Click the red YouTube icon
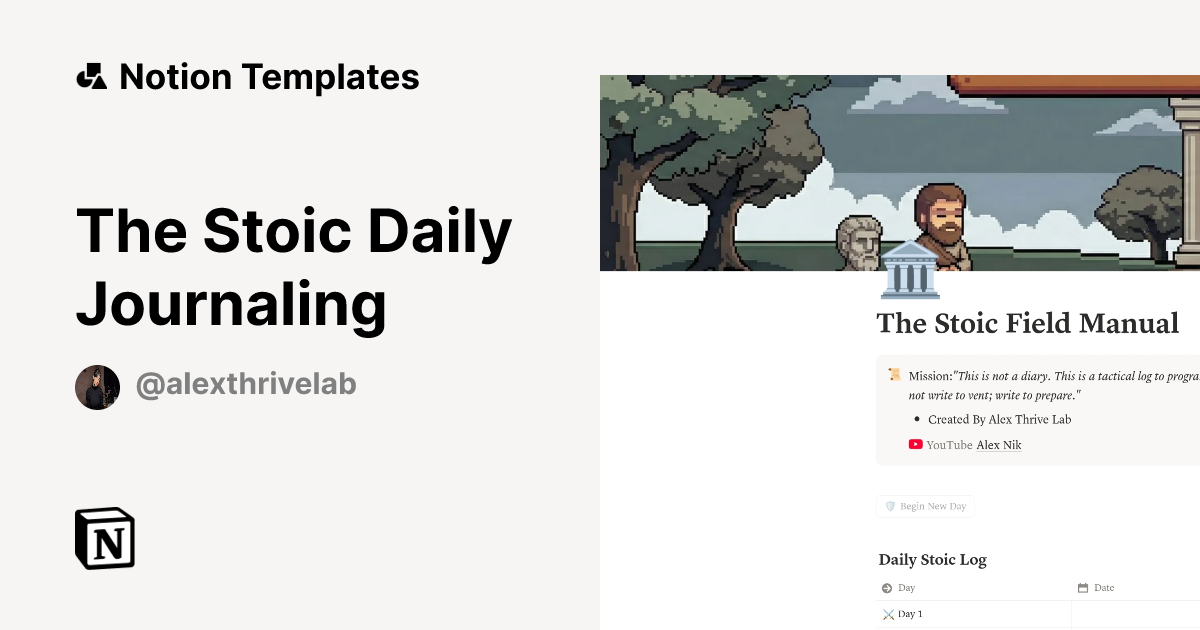This screenshot has width=1200, height=630. pos(915,444)
